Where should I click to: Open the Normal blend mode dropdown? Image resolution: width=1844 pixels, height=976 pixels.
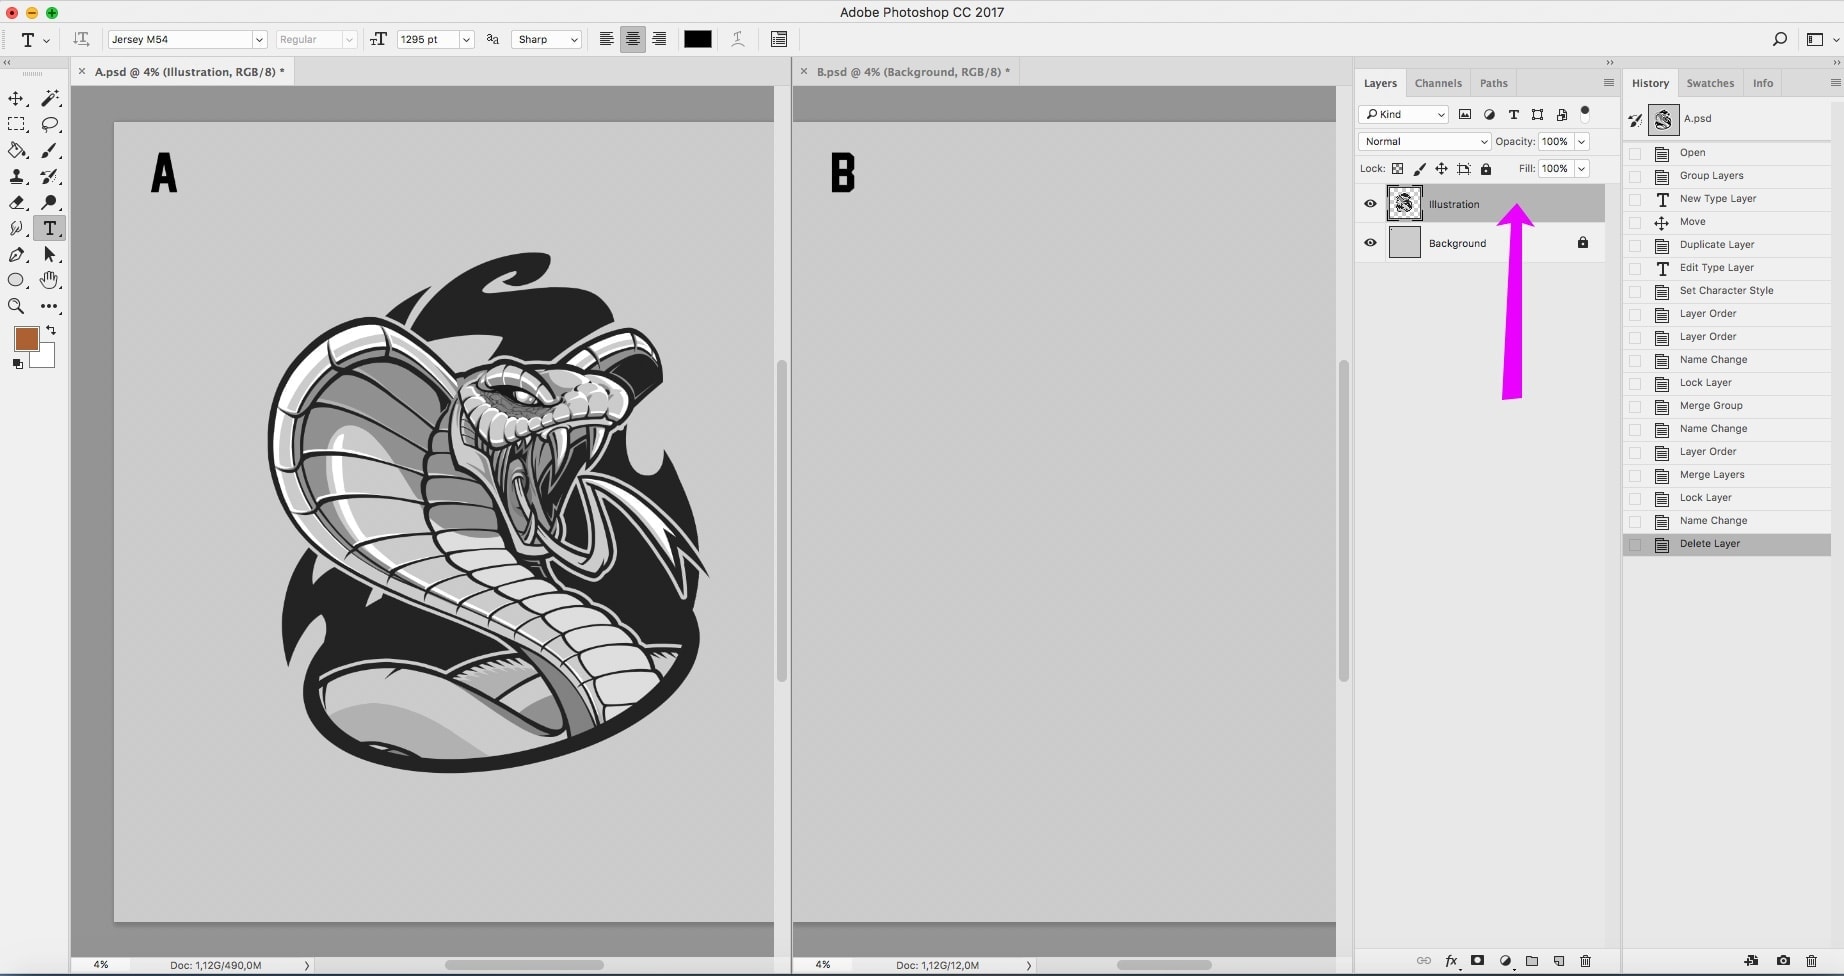pos(1424,142)
